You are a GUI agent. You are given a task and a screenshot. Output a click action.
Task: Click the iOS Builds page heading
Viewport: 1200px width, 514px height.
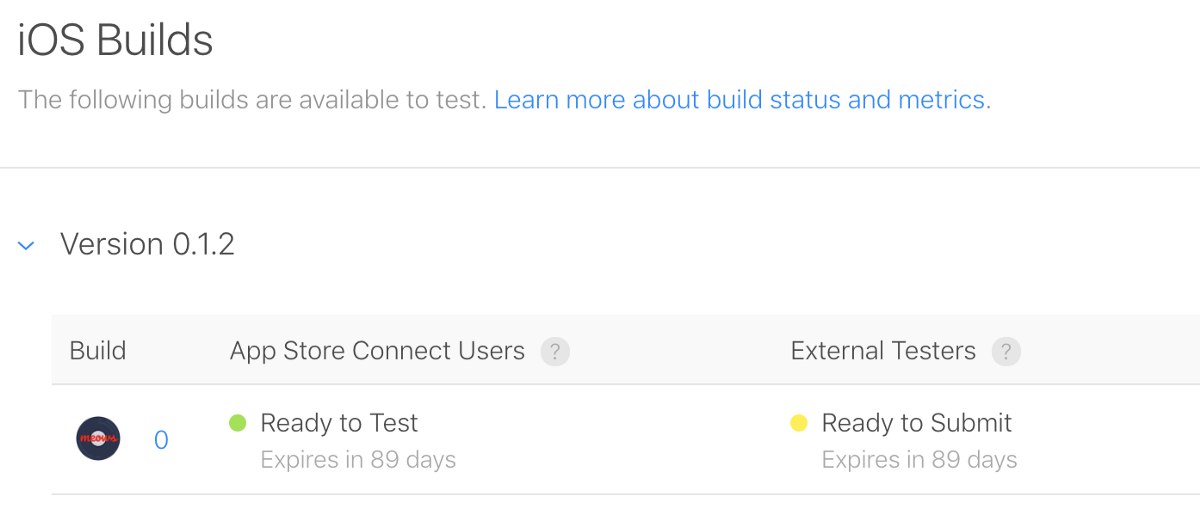[x=115, y=41]
